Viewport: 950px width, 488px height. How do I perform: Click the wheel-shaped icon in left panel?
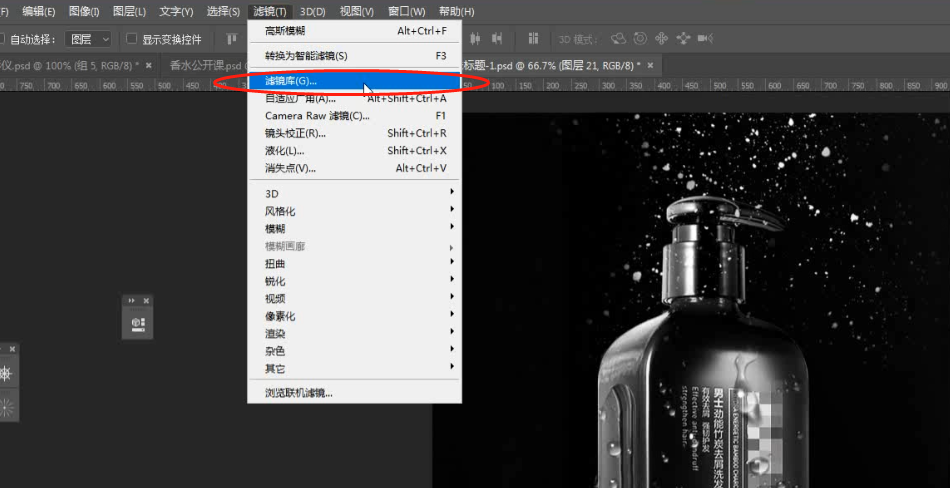[x=6, y=374]
